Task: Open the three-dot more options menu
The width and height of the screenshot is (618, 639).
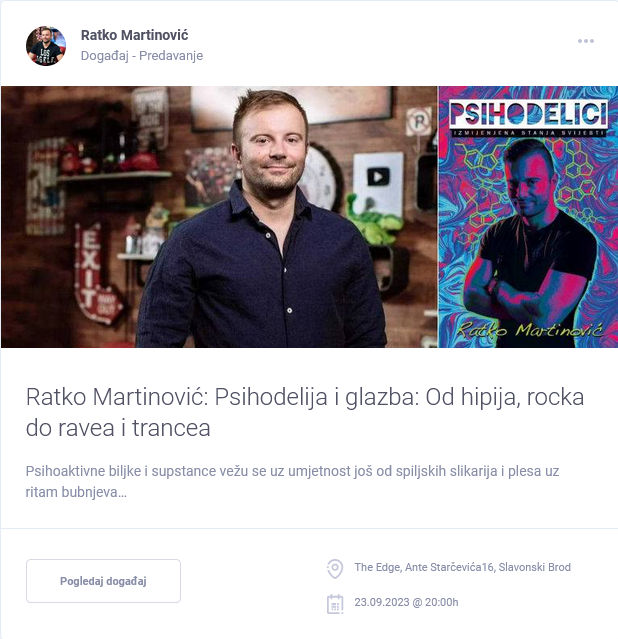Action: 585,41
